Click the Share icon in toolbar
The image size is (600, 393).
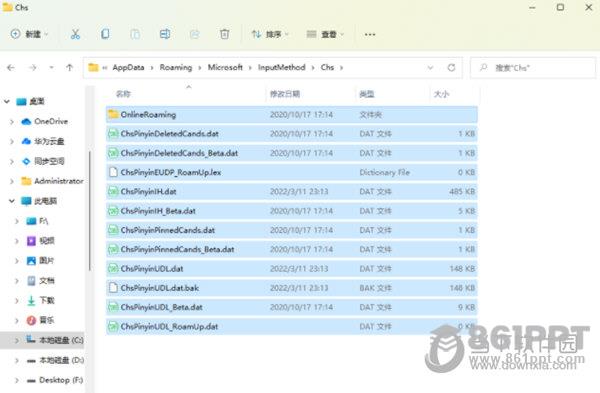click(x=195, y=34)
